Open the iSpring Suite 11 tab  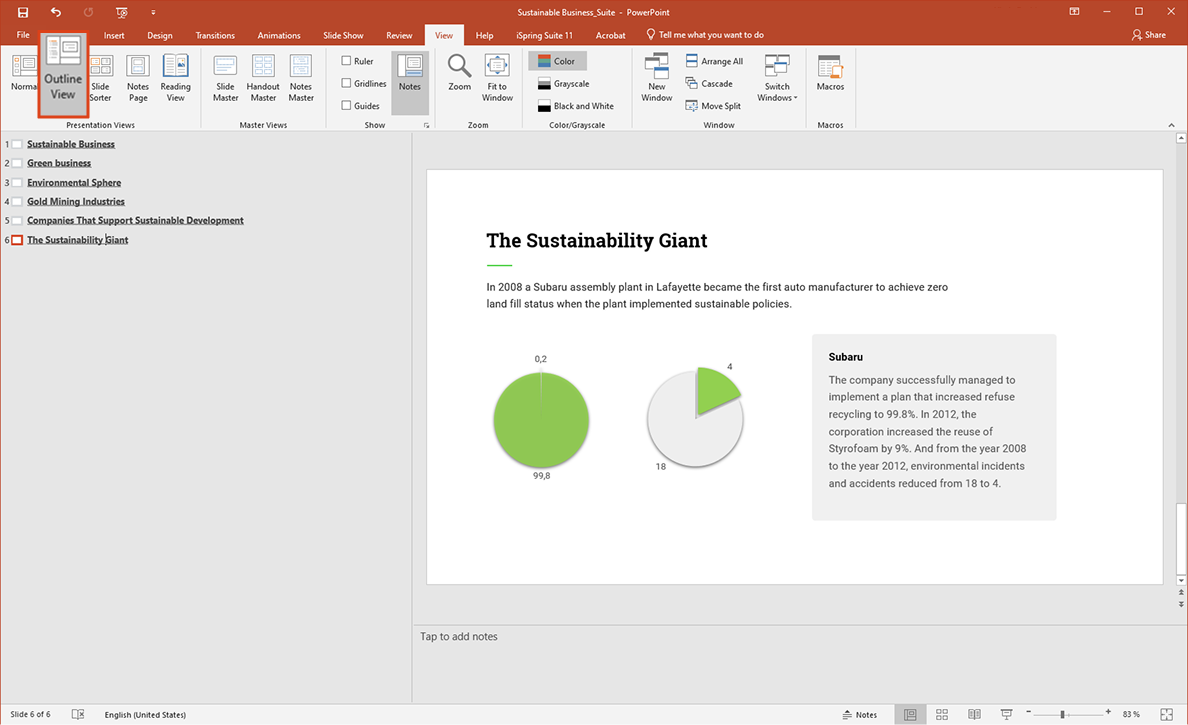coord(544,34)
